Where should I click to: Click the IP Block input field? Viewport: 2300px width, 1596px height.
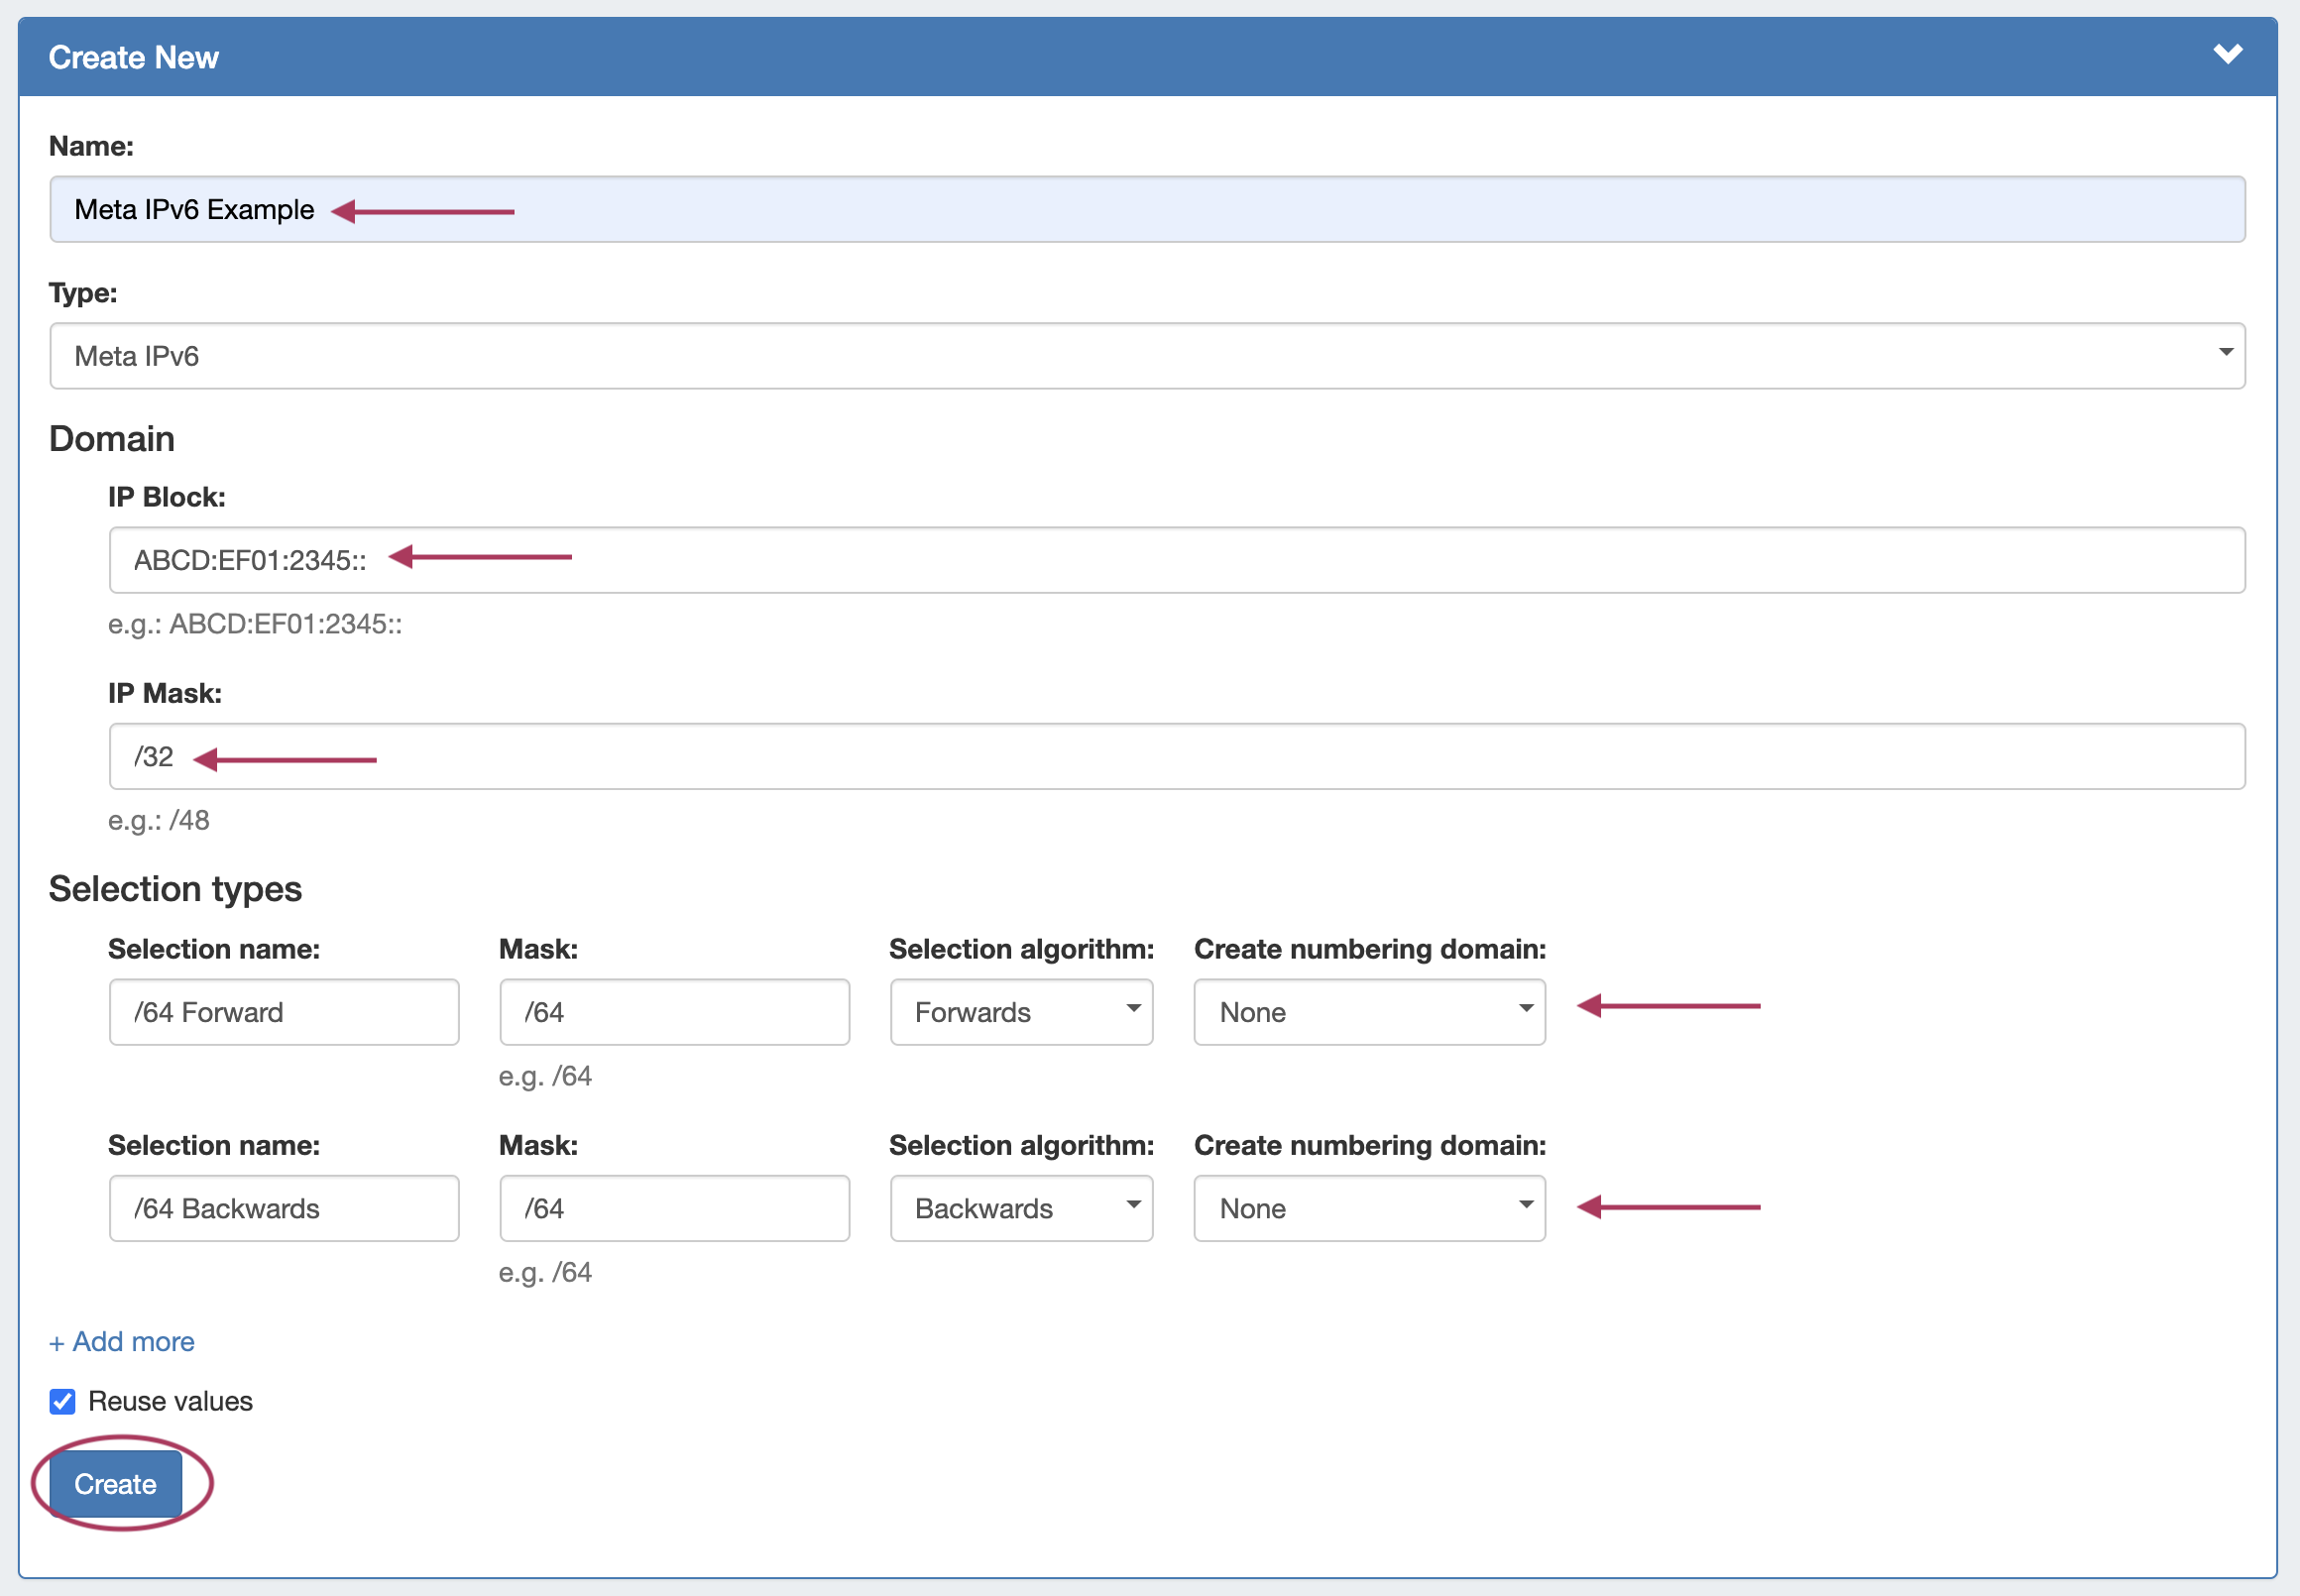coord(1176,560)
